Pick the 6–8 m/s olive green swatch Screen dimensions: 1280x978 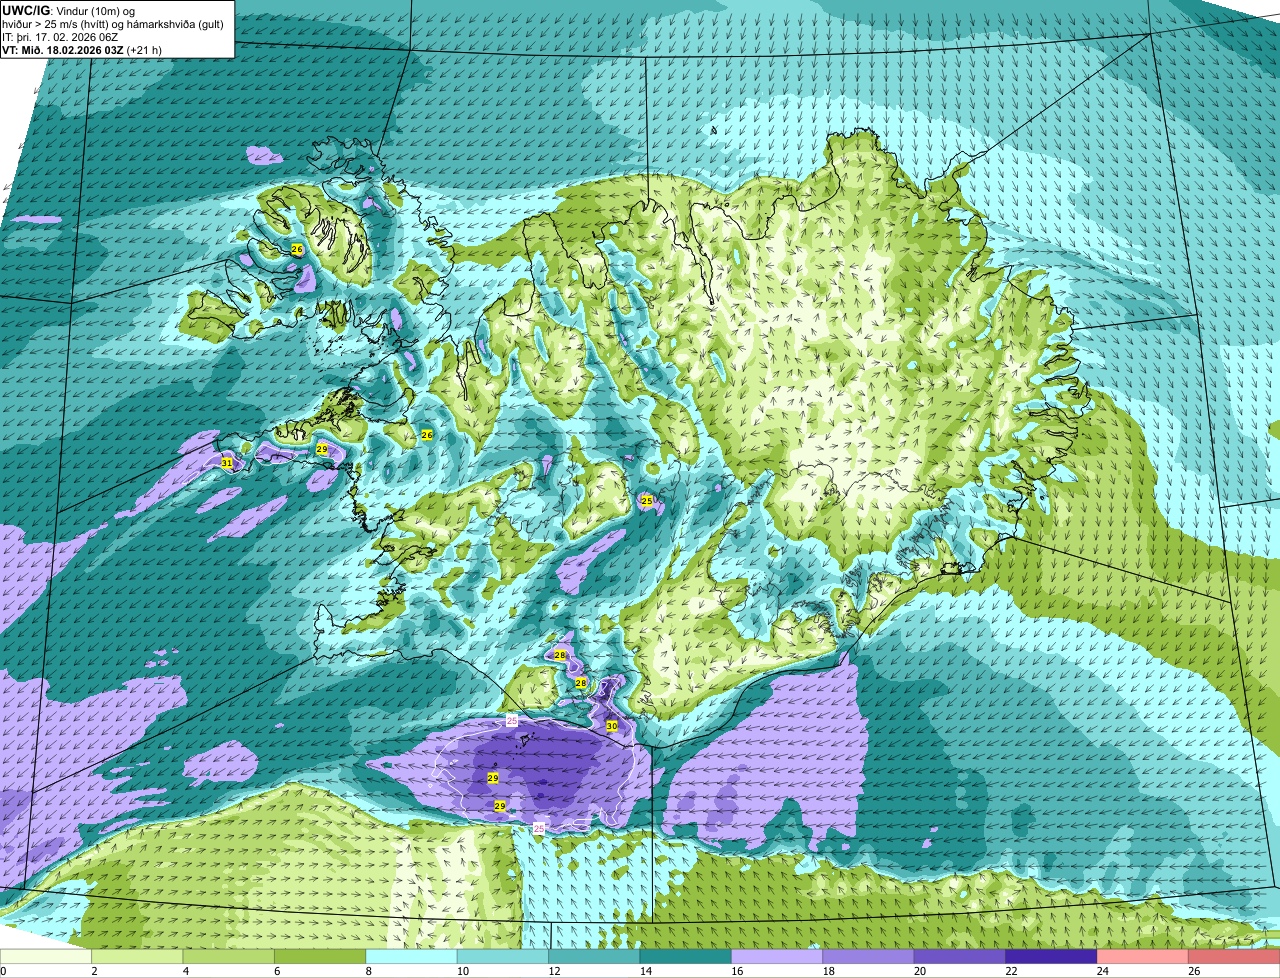coord(320,957)
